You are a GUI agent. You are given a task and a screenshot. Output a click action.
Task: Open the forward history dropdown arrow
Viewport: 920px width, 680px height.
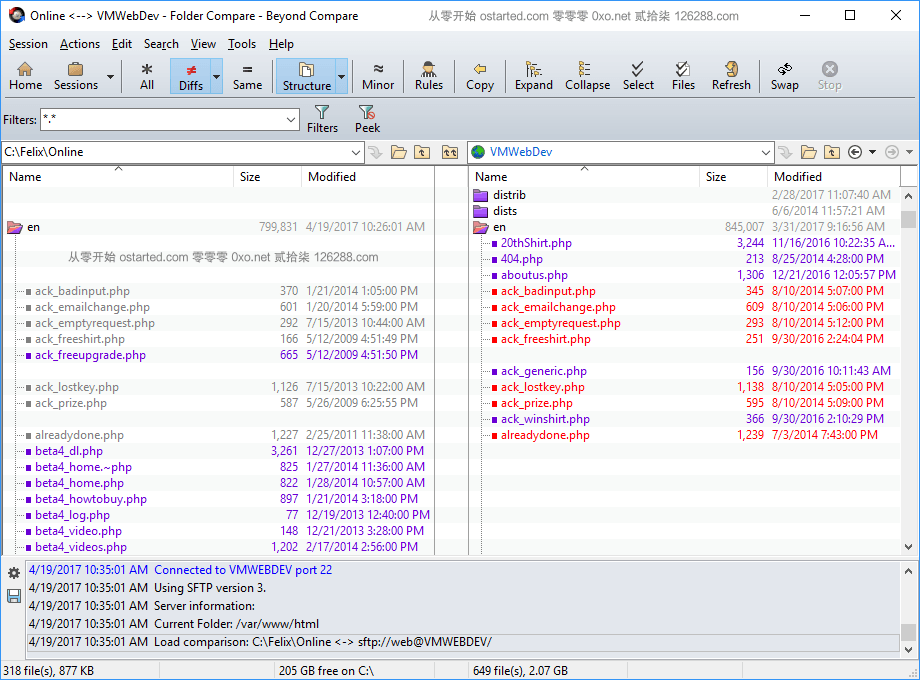click(909, 153)
